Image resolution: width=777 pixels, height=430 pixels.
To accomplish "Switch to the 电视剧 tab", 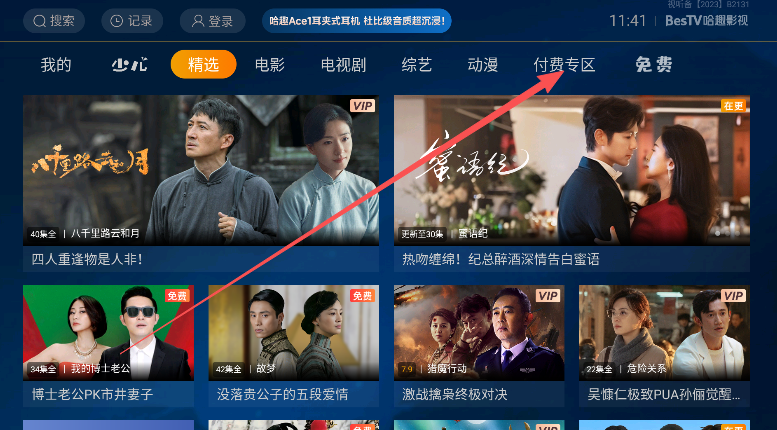I will [343, 64].
